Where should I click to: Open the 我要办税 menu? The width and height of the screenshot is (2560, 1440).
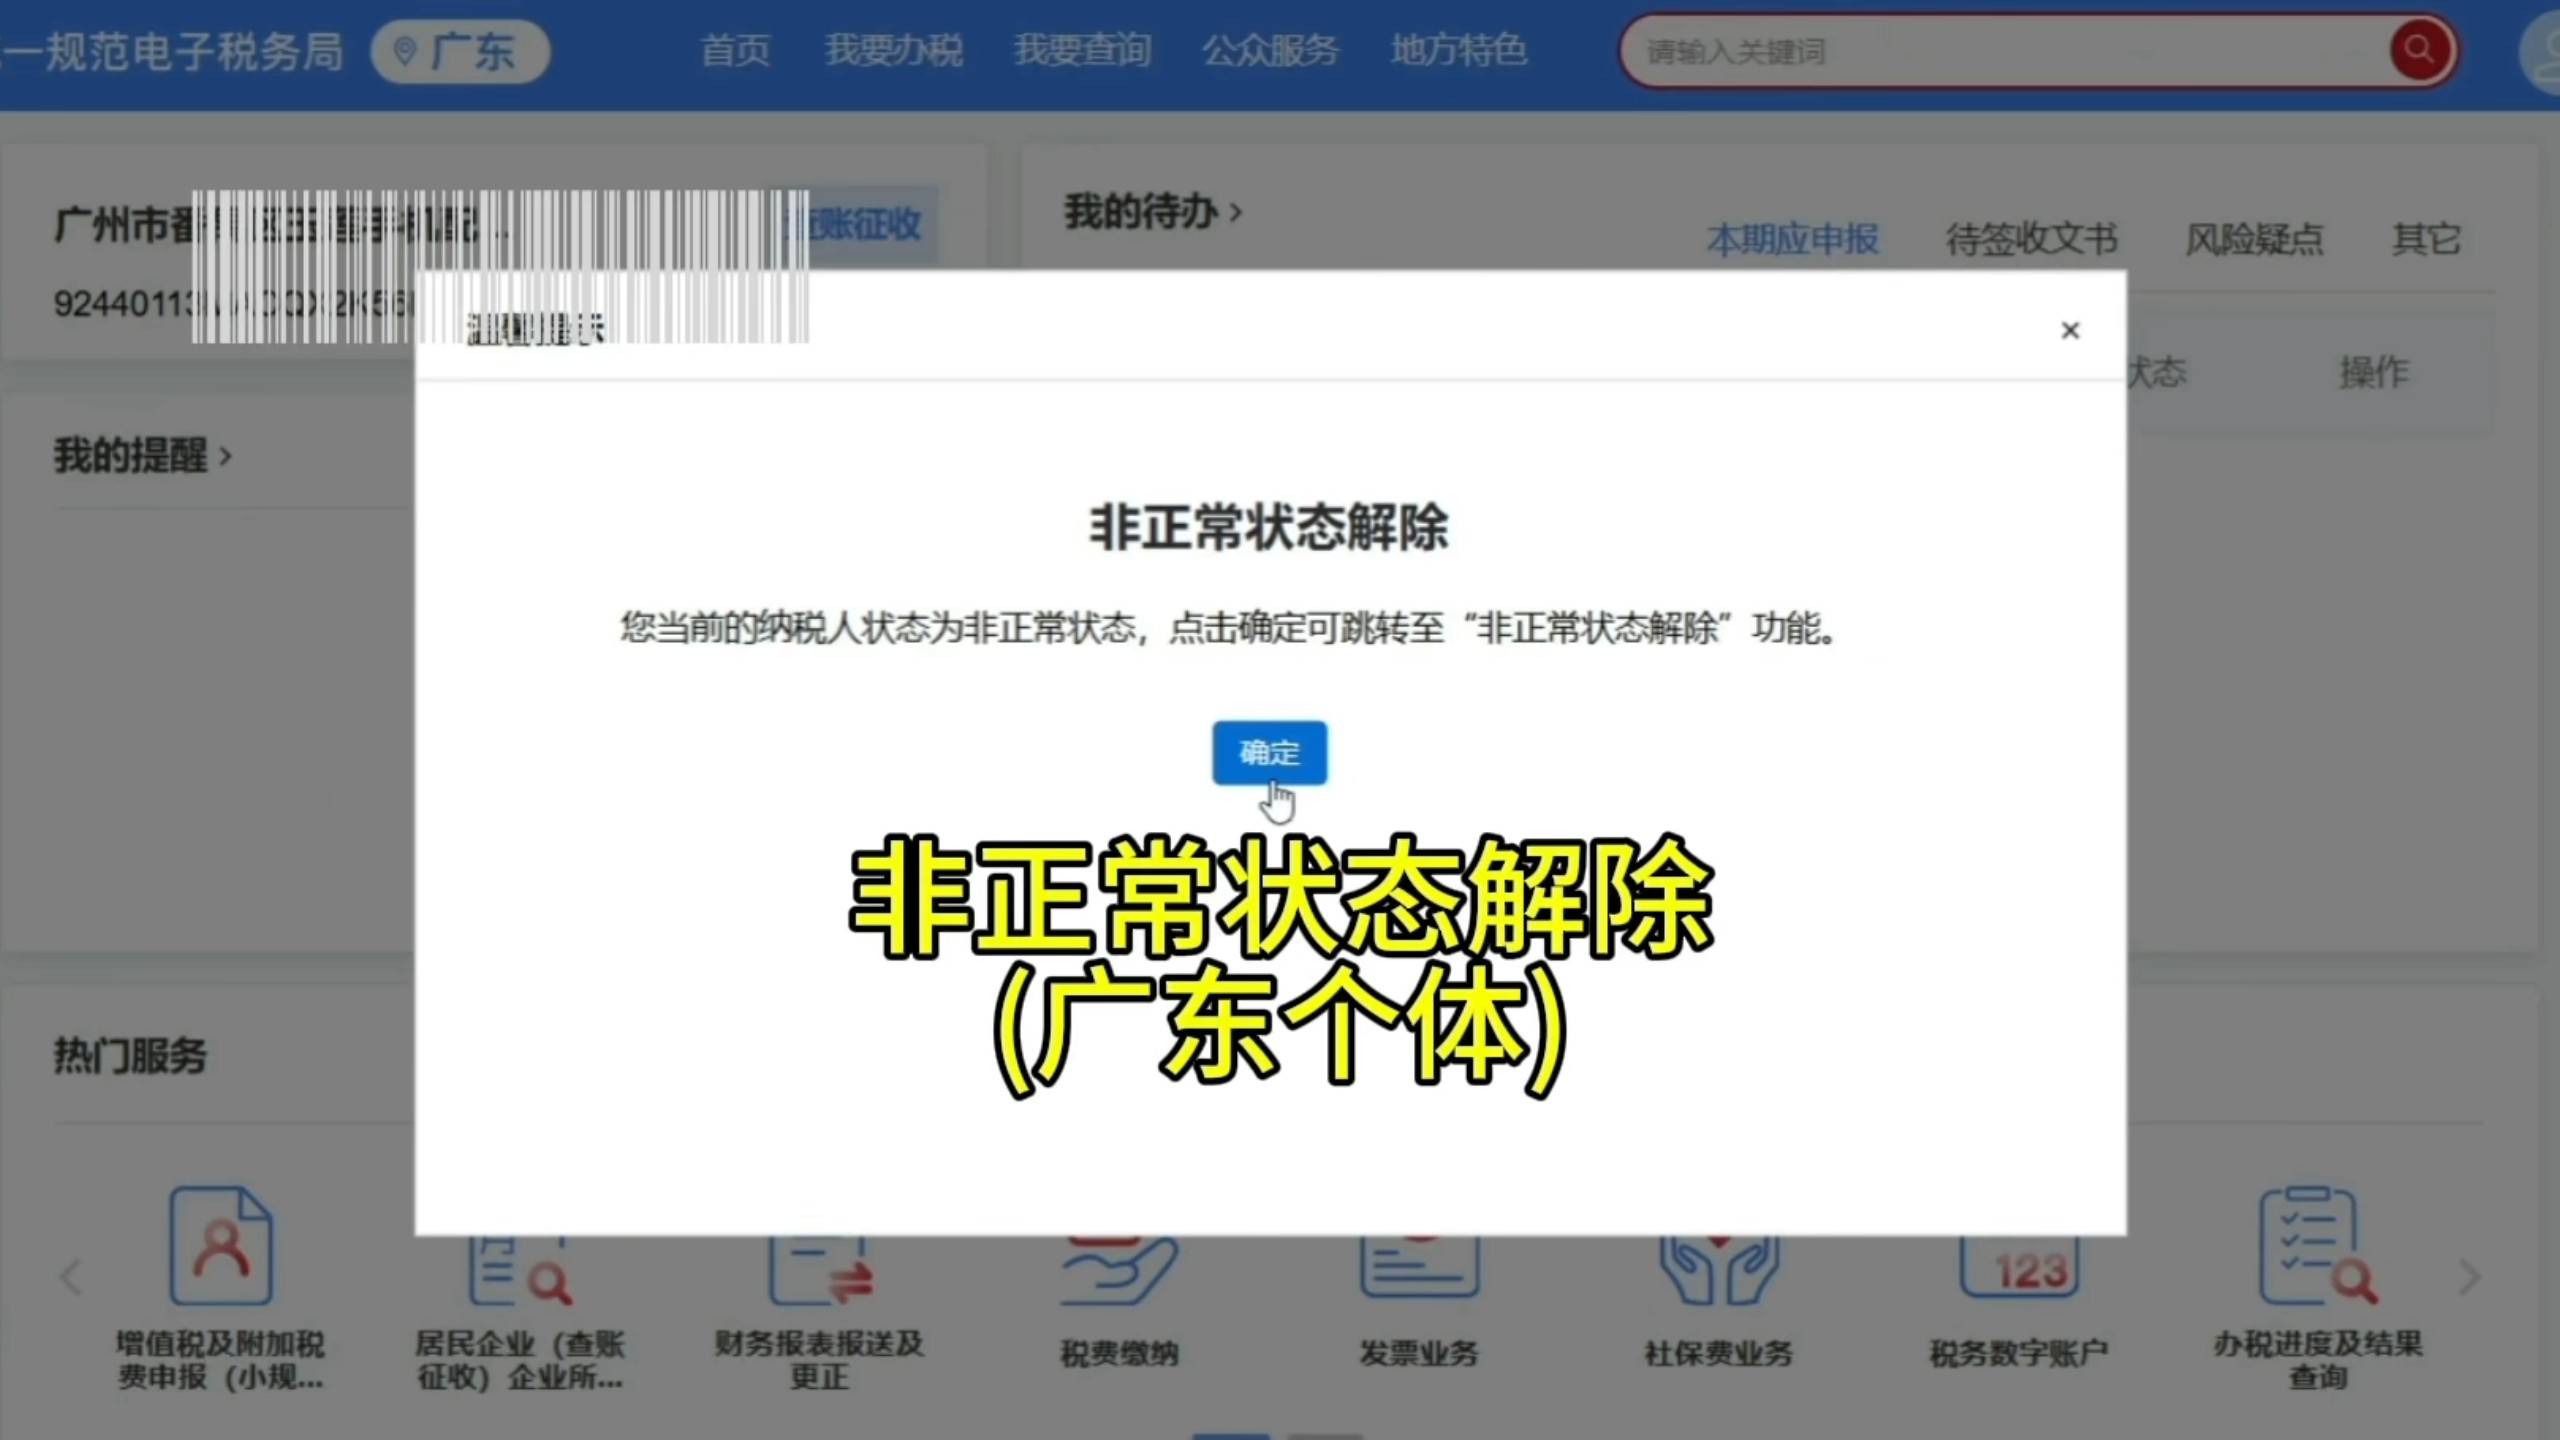pos(893,50)
